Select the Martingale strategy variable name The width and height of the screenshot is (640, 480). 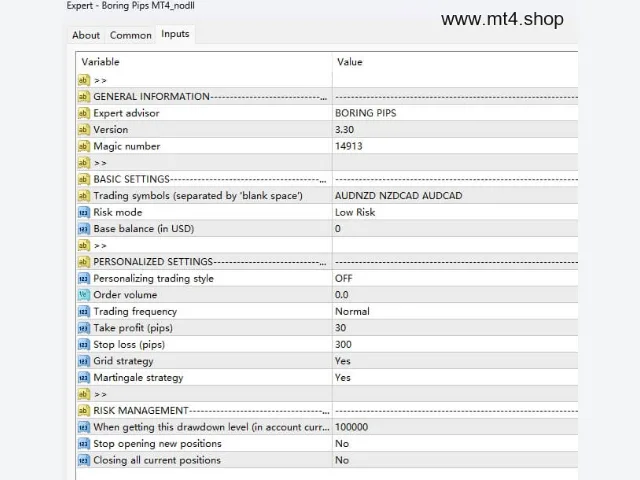138,378
